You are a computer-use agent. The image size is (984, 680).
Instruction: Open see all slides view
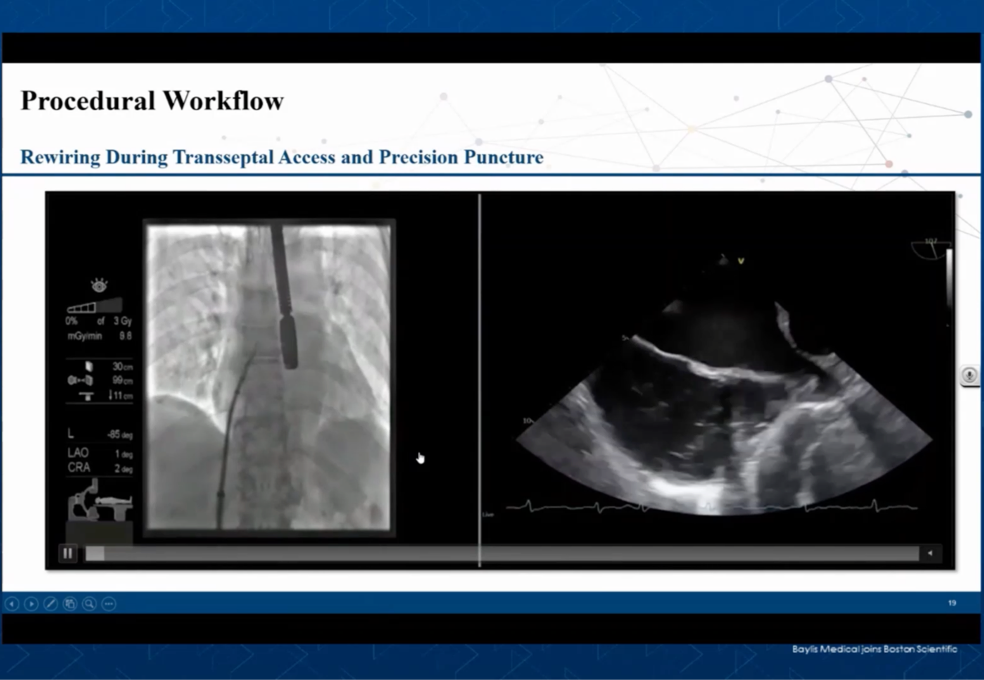[x=70, y=604]
